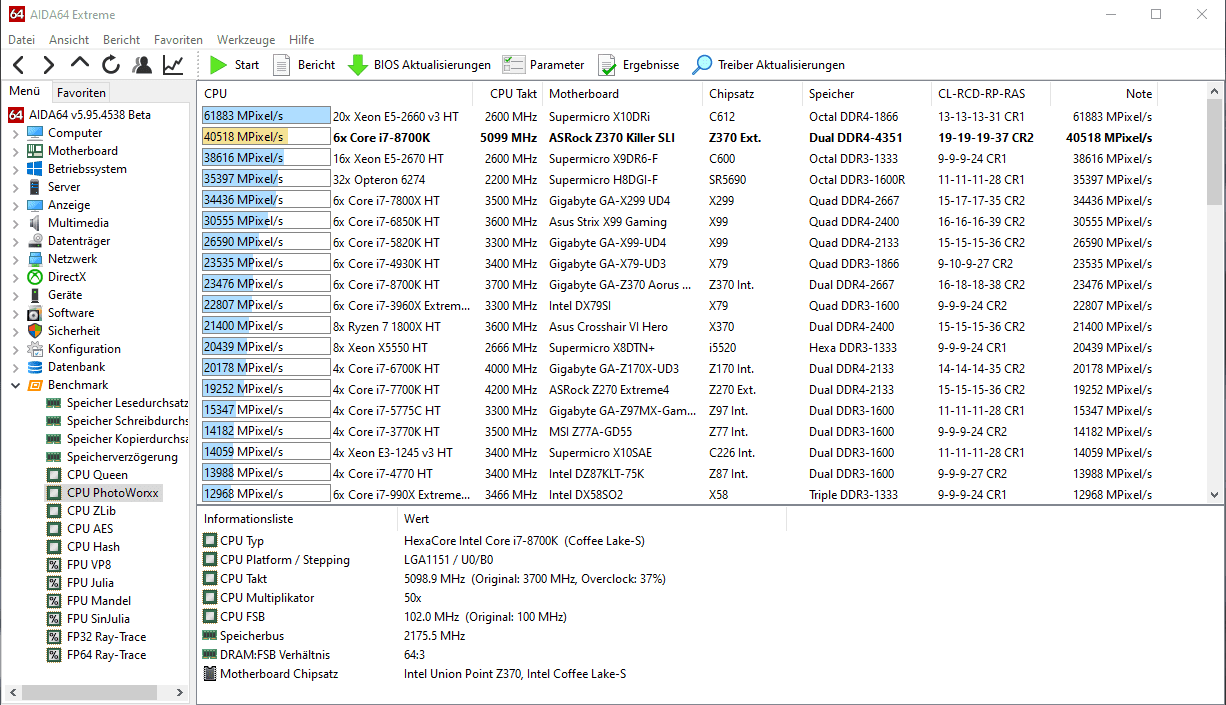Viewport: 1226px width, 705px height.
Task: Sort by Motherboard column header
Action: 622,94
